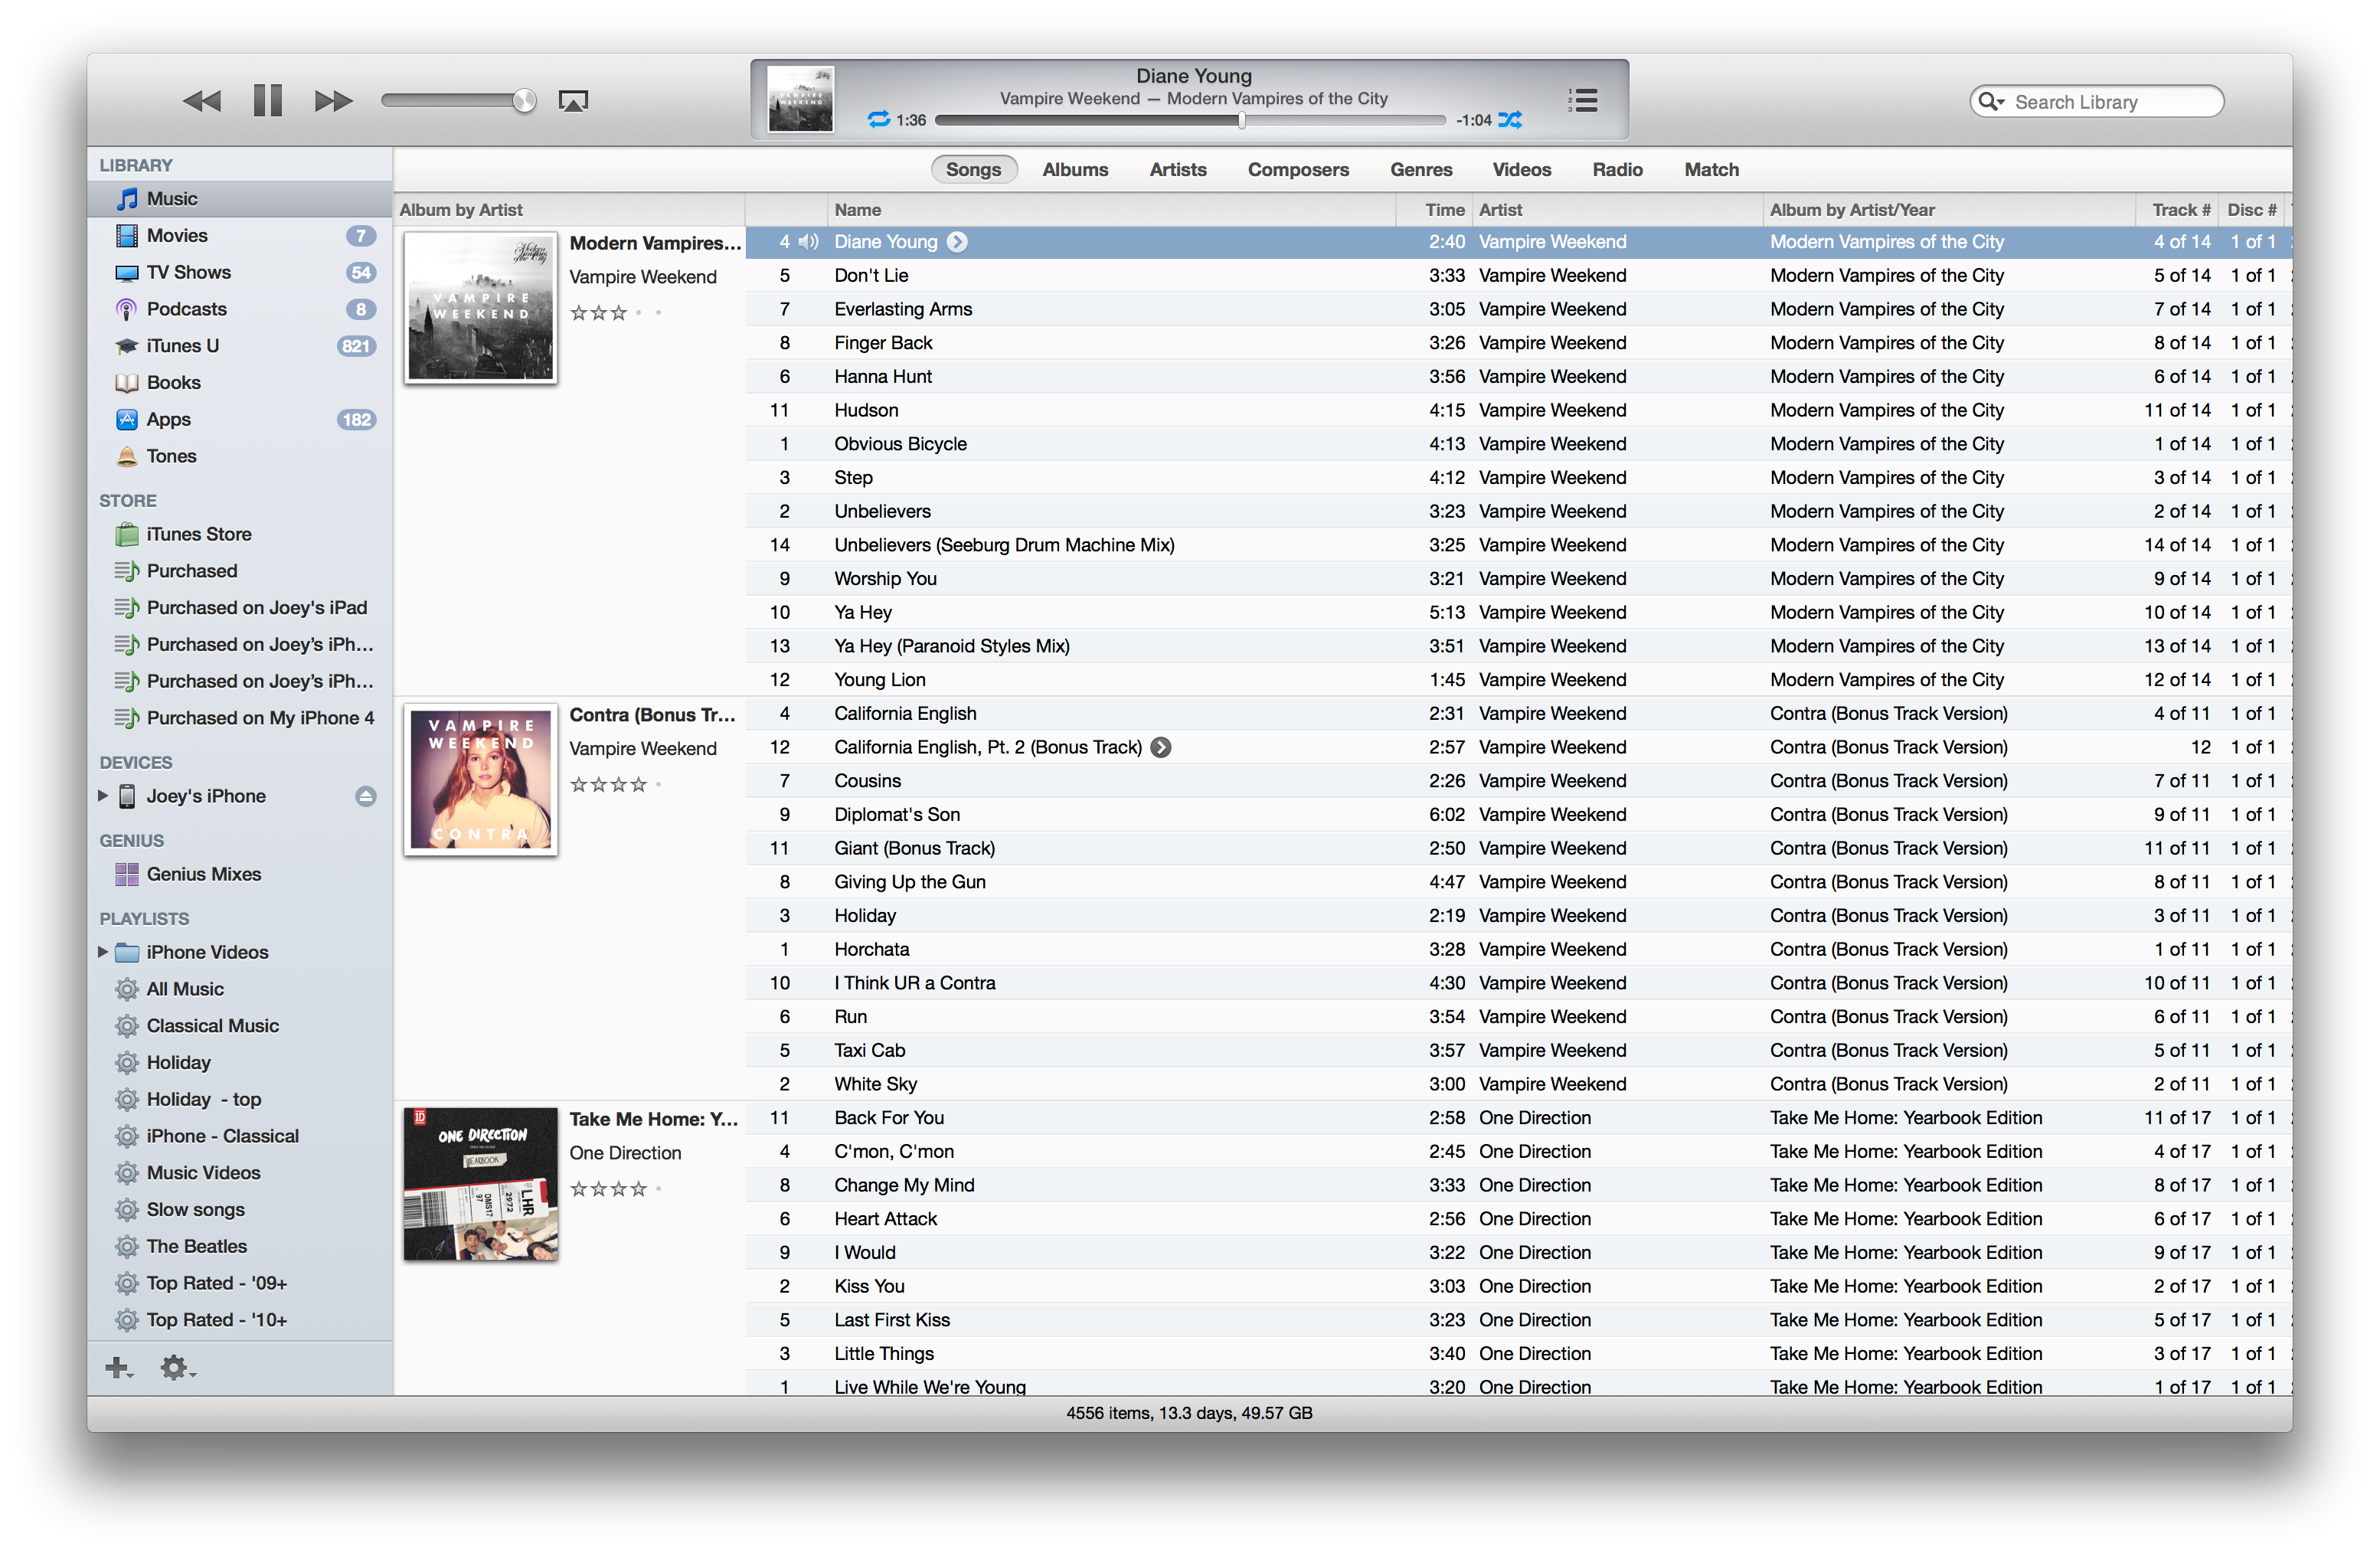Viewport: 2380px width, 1553px height.
Task: Rate the Take Me Home album stars
Action: click(616, 1189)
